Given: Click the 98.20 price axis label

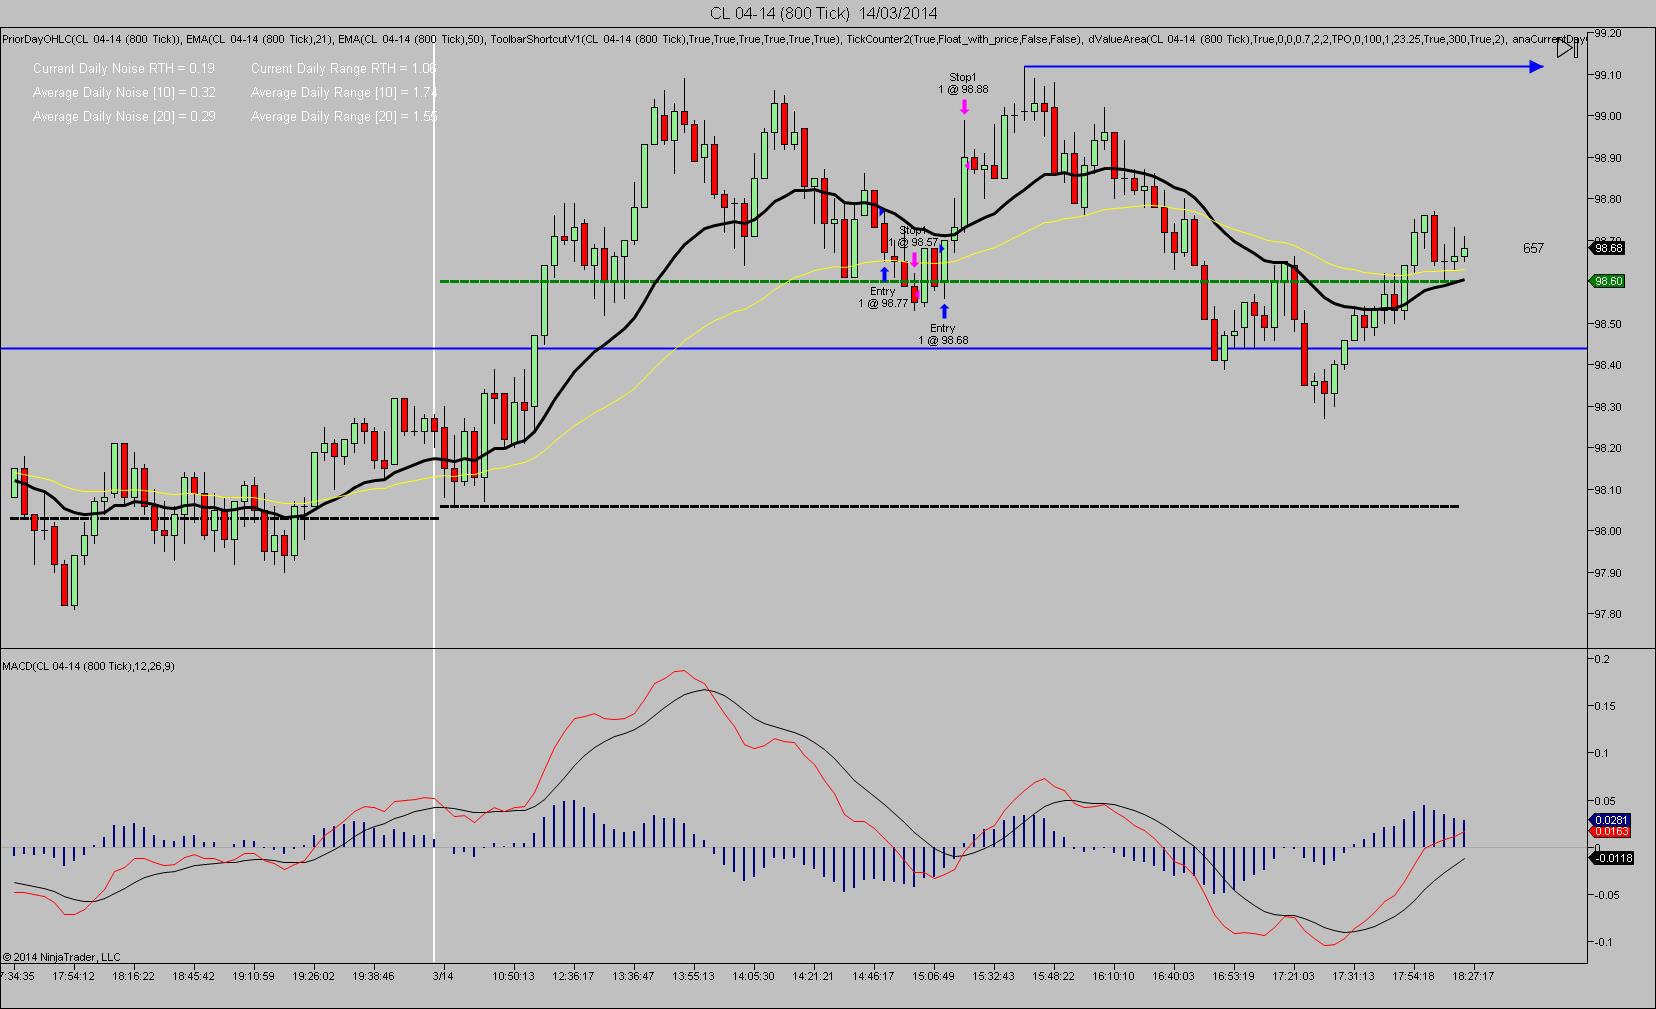Looking at the screenshot, I should pyautogui.click(x=1607, y=448).
